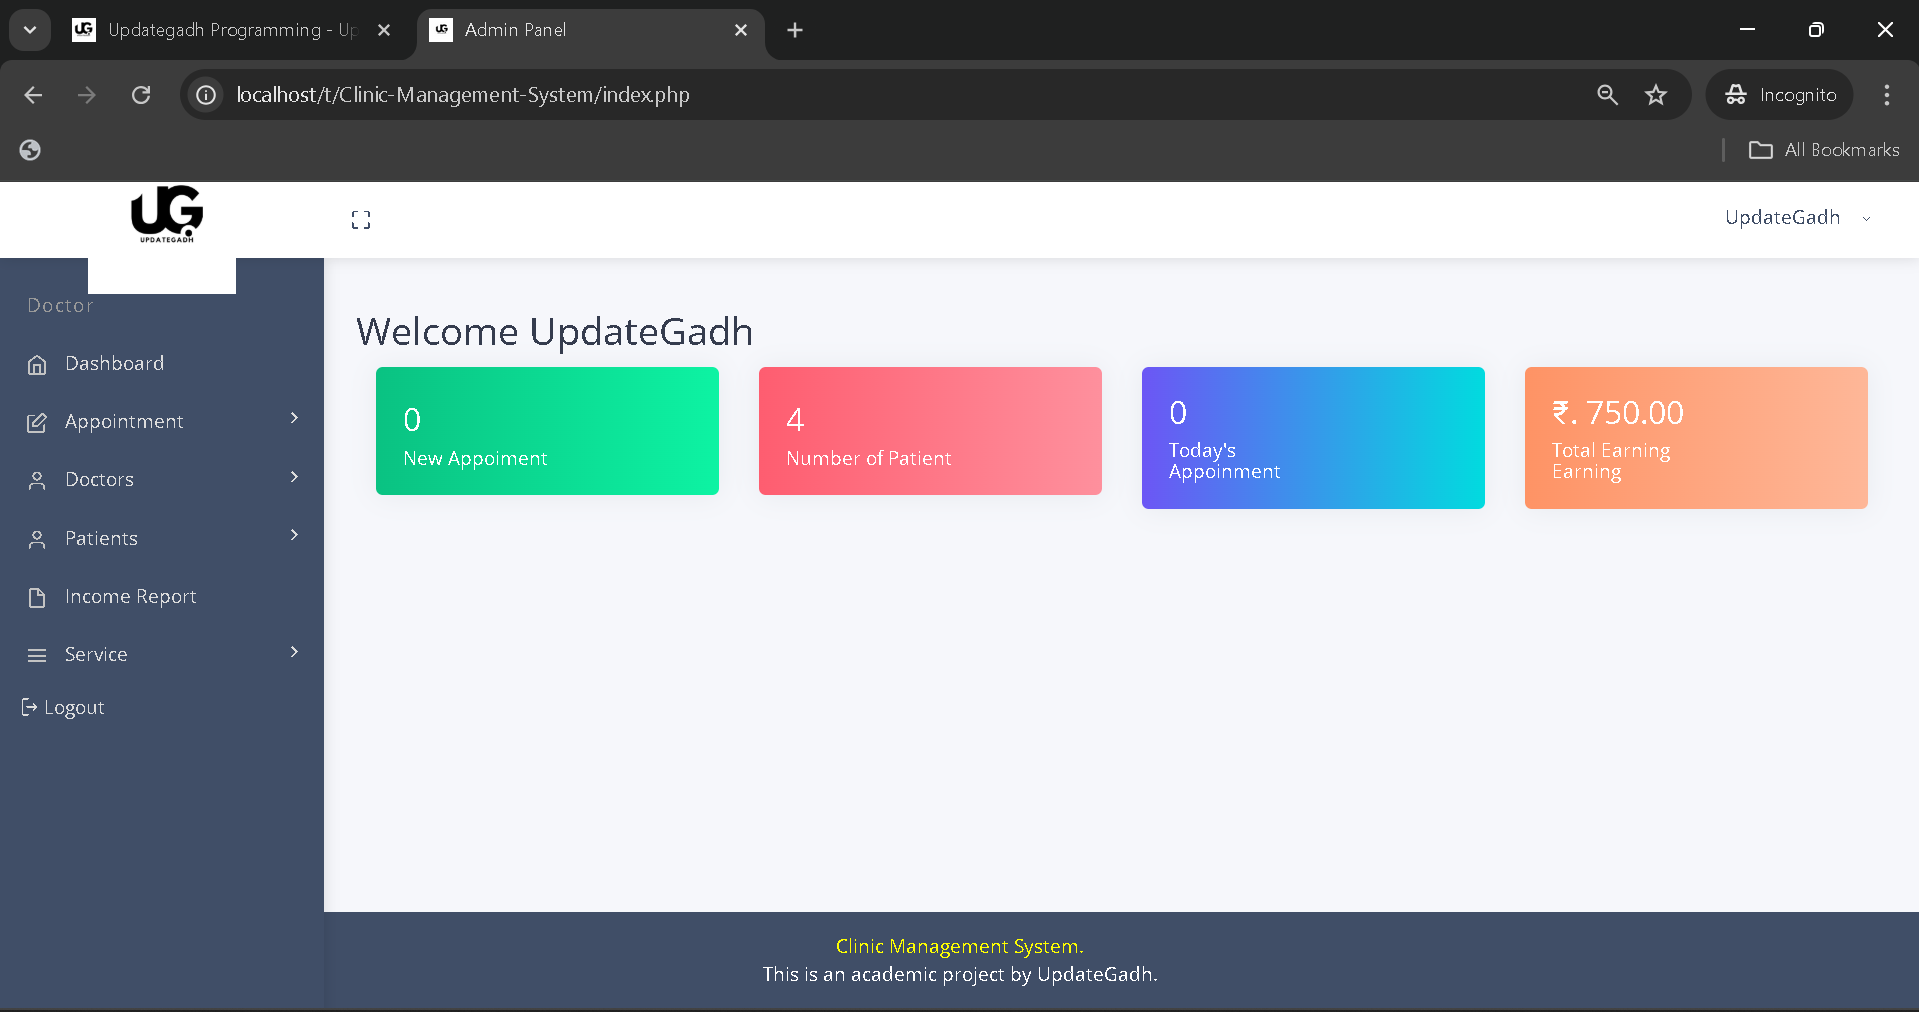
Task: Expand the Patients submenu
Action: point(294,536)
